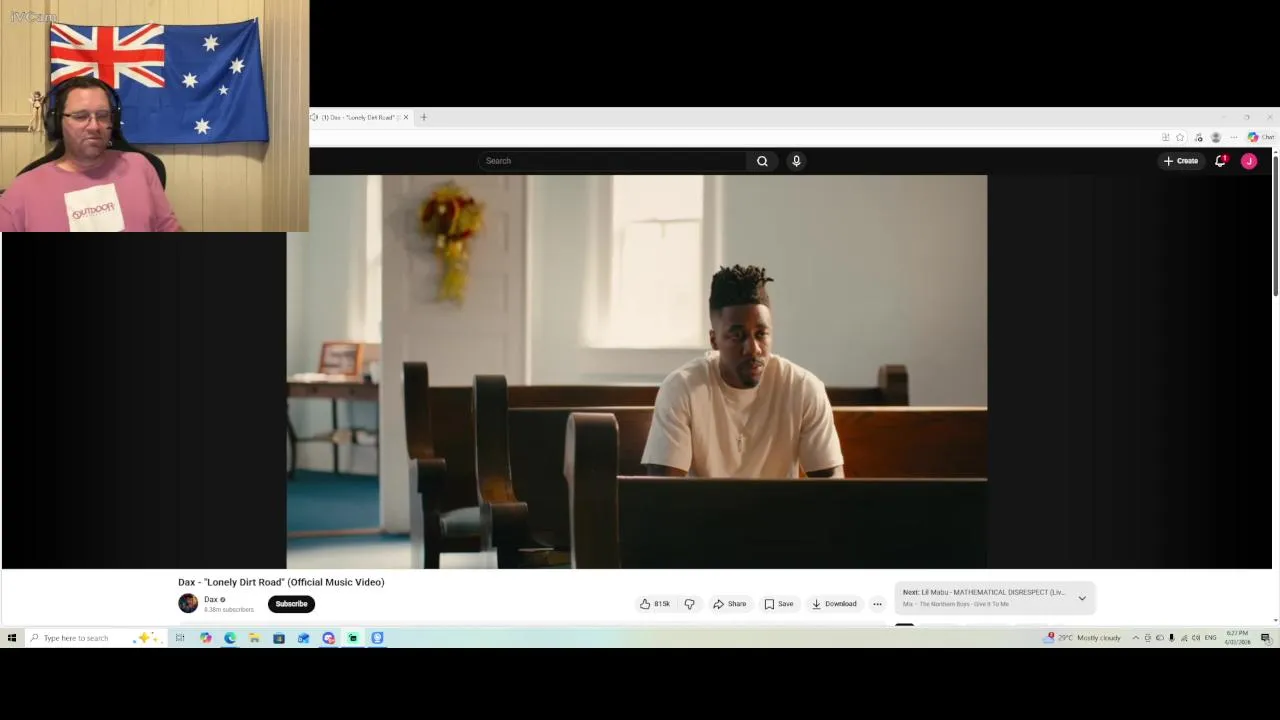Viewport: 1280px width, 720px height.
Task: Open a new browser tab
Action: (423, 118)
